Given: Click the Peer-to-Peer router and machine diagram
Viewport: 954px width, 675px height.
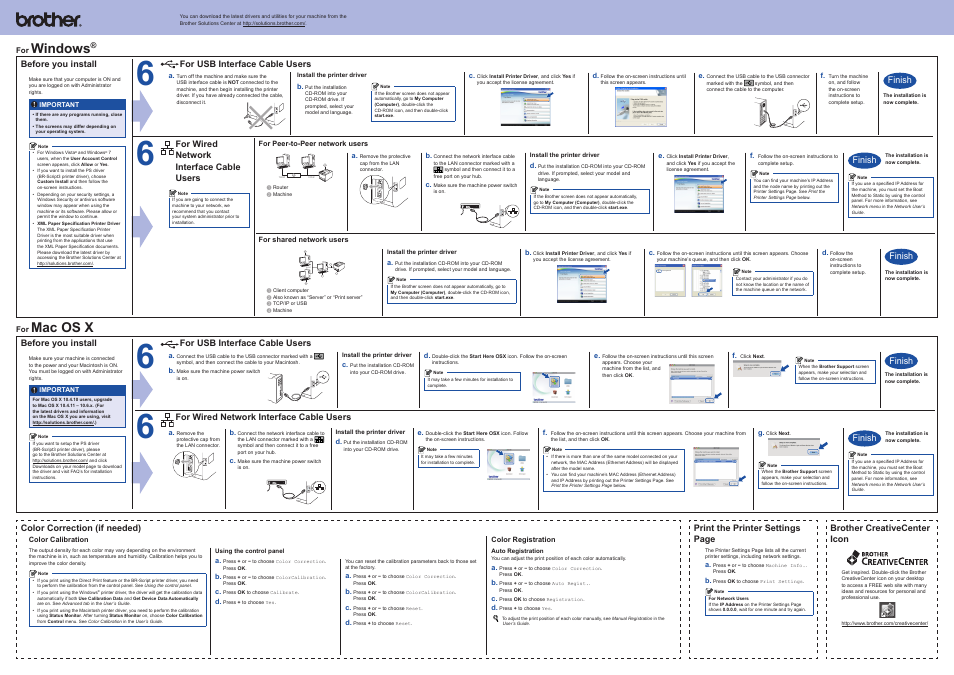Looking at the screenshot, I should point(305,166).
